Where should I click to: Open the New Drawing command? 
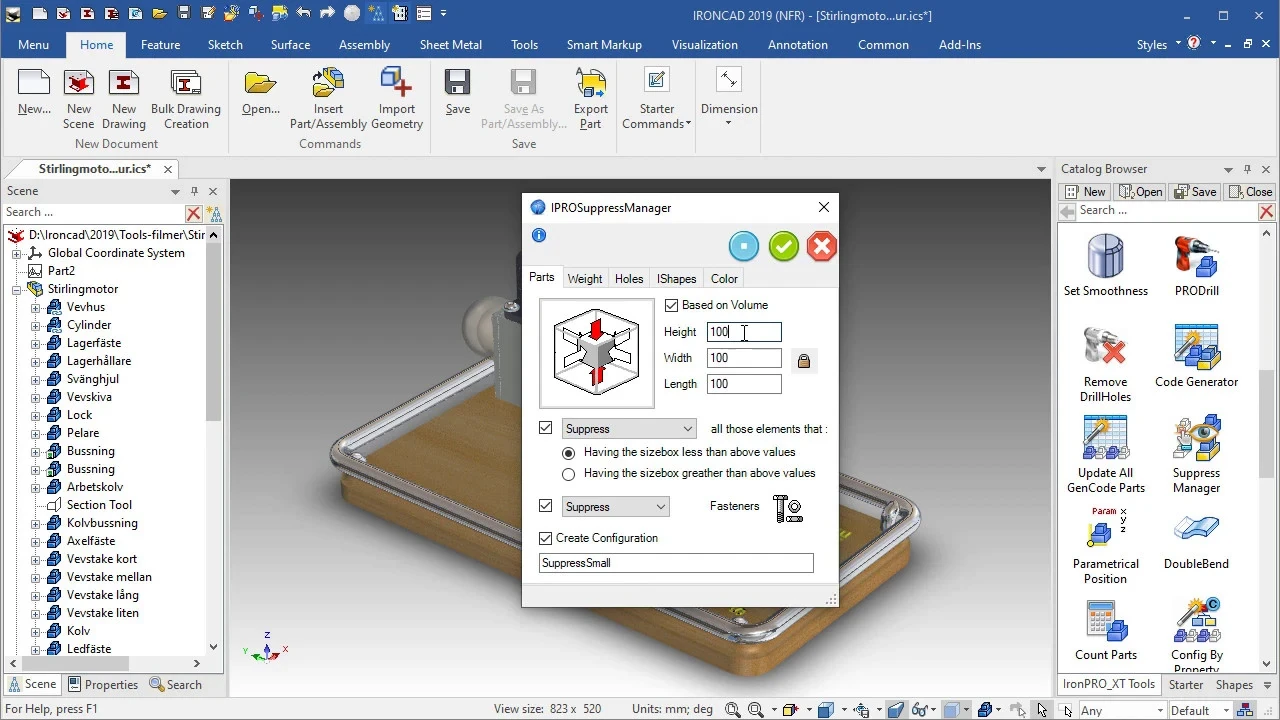(x=124, y=99)
